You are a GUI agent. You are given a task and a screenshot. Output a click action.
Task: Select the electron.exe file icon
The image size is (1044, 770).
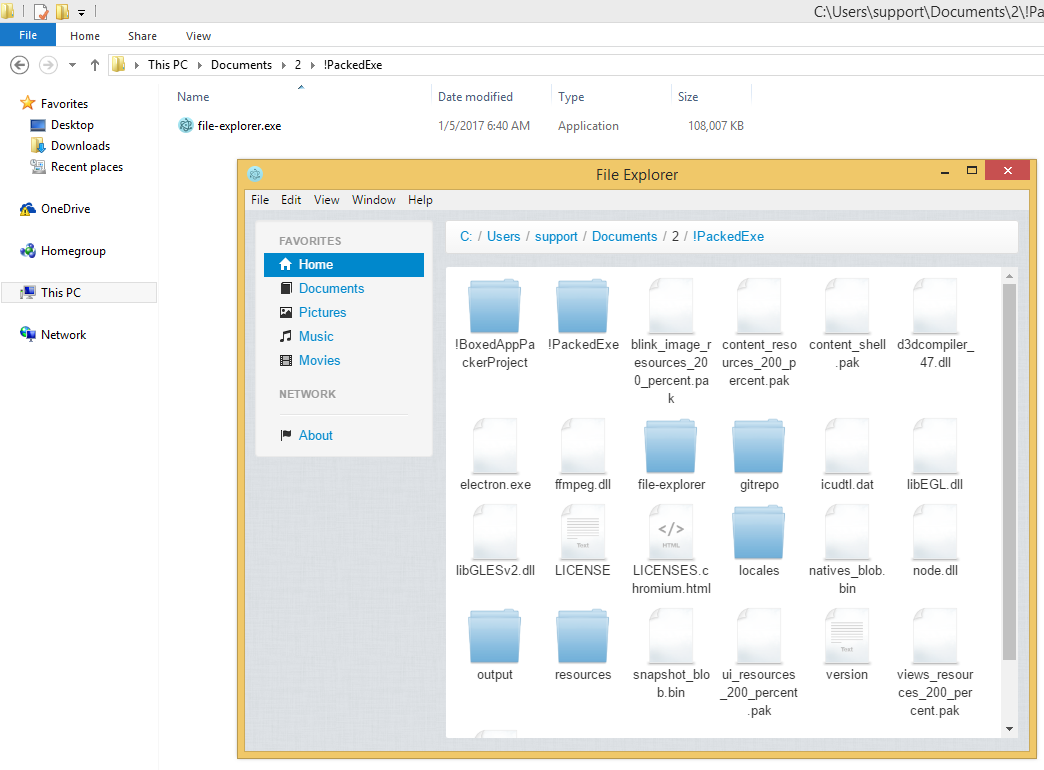click(x=495, y=446)
